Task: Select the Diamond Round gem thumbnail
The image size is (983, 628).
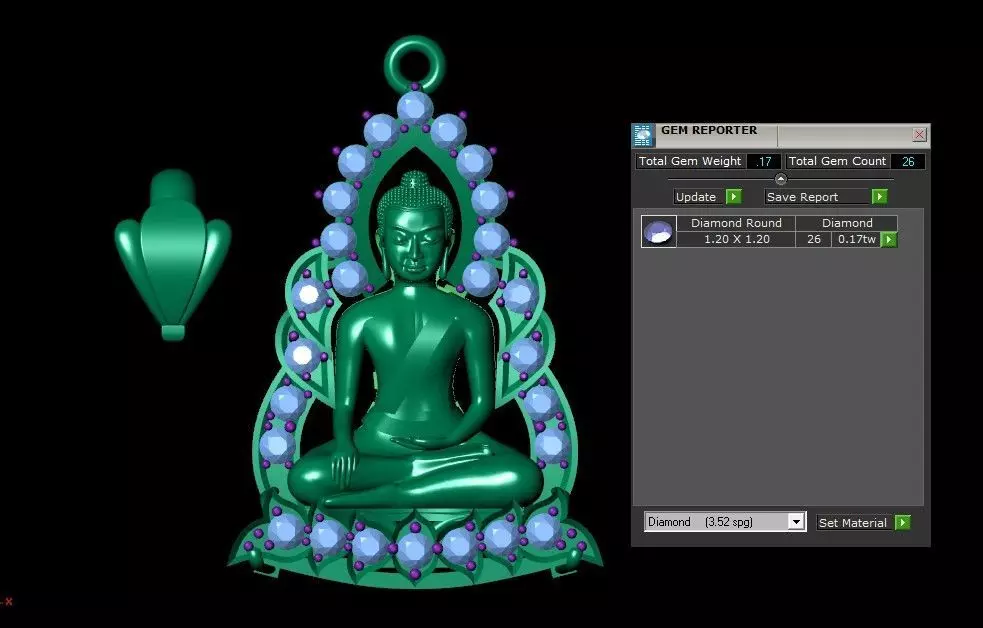Action: [x=658, y=231]
